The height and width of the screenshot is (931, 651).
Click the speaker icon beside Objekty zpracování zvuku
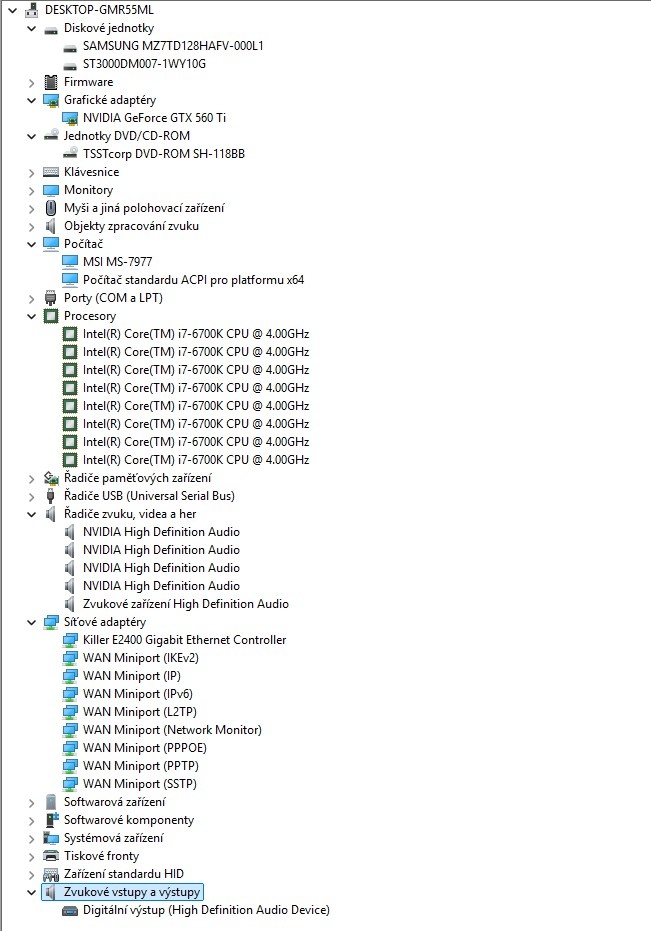[x=51, y=226]
